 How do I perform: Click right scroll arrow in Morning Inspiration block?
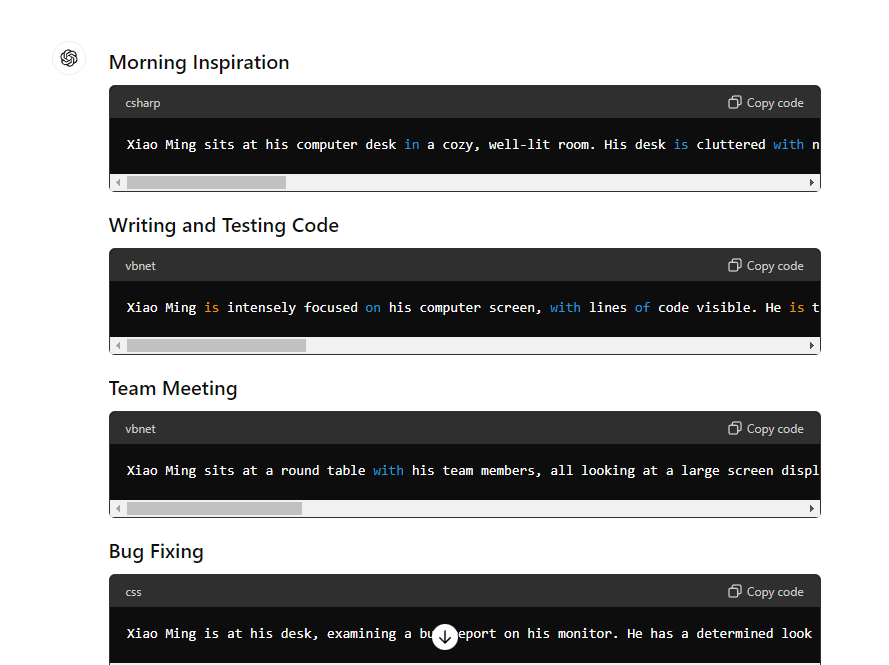812,183
